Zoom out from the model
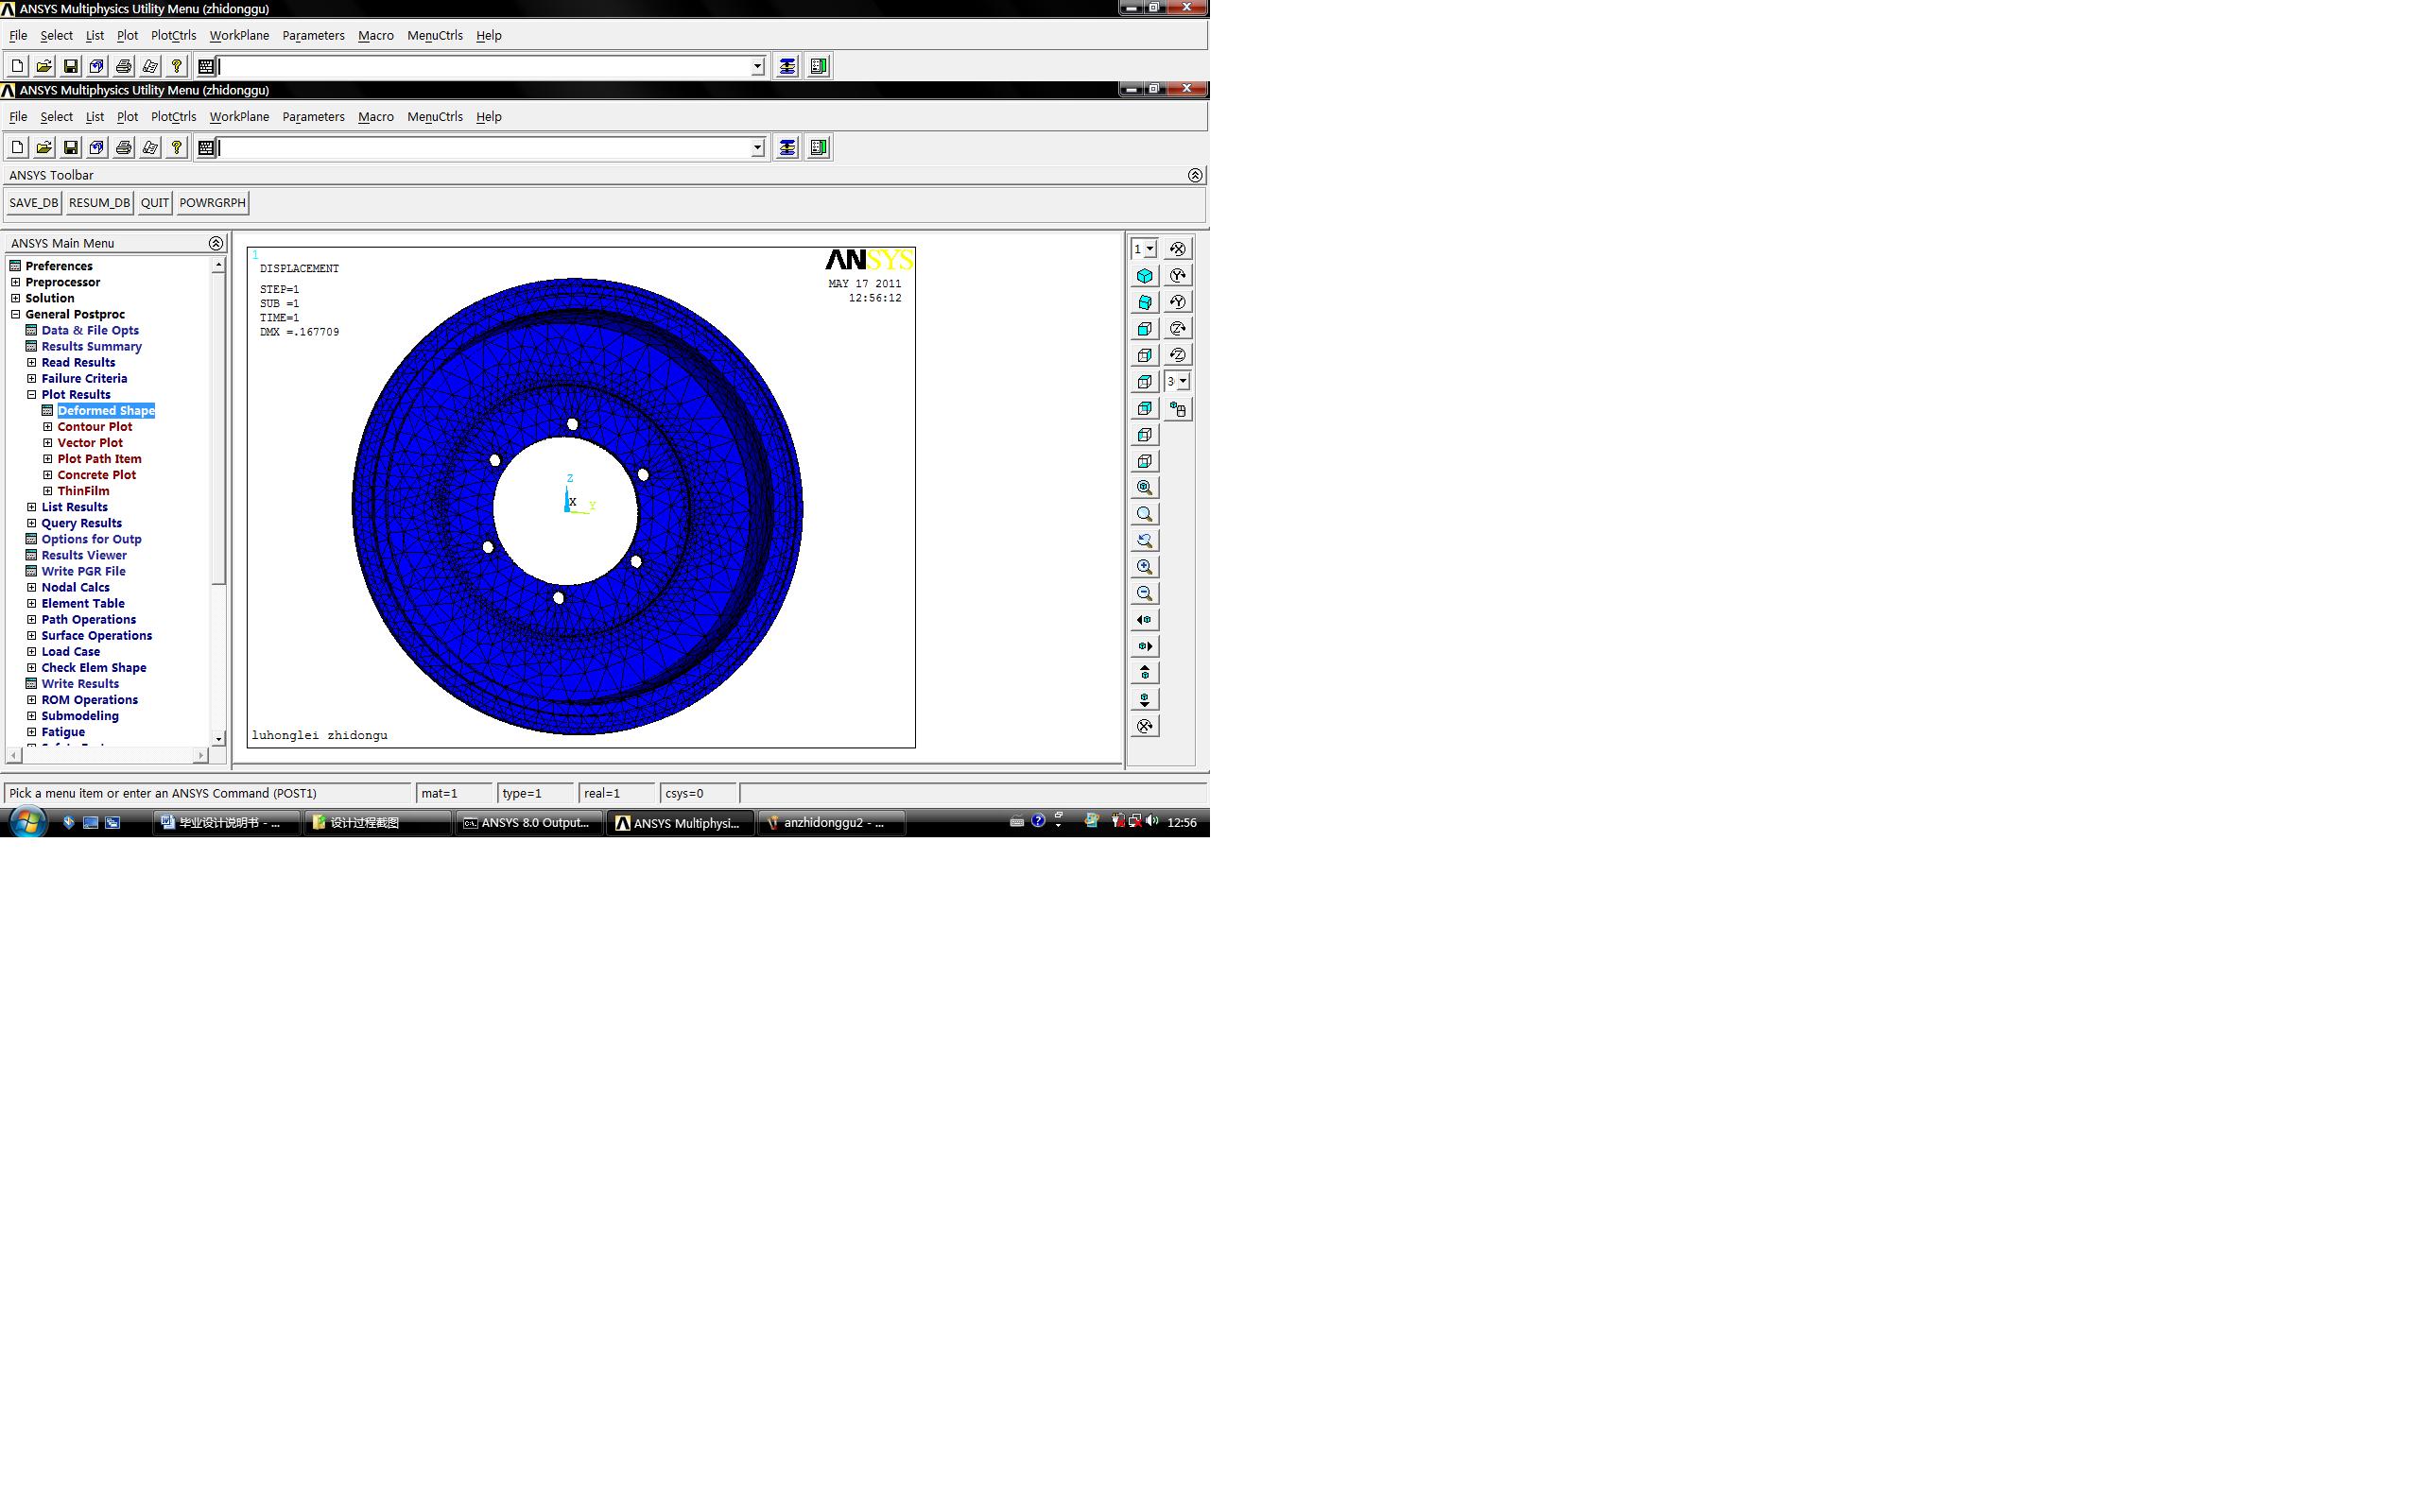 click(1145, 593)
